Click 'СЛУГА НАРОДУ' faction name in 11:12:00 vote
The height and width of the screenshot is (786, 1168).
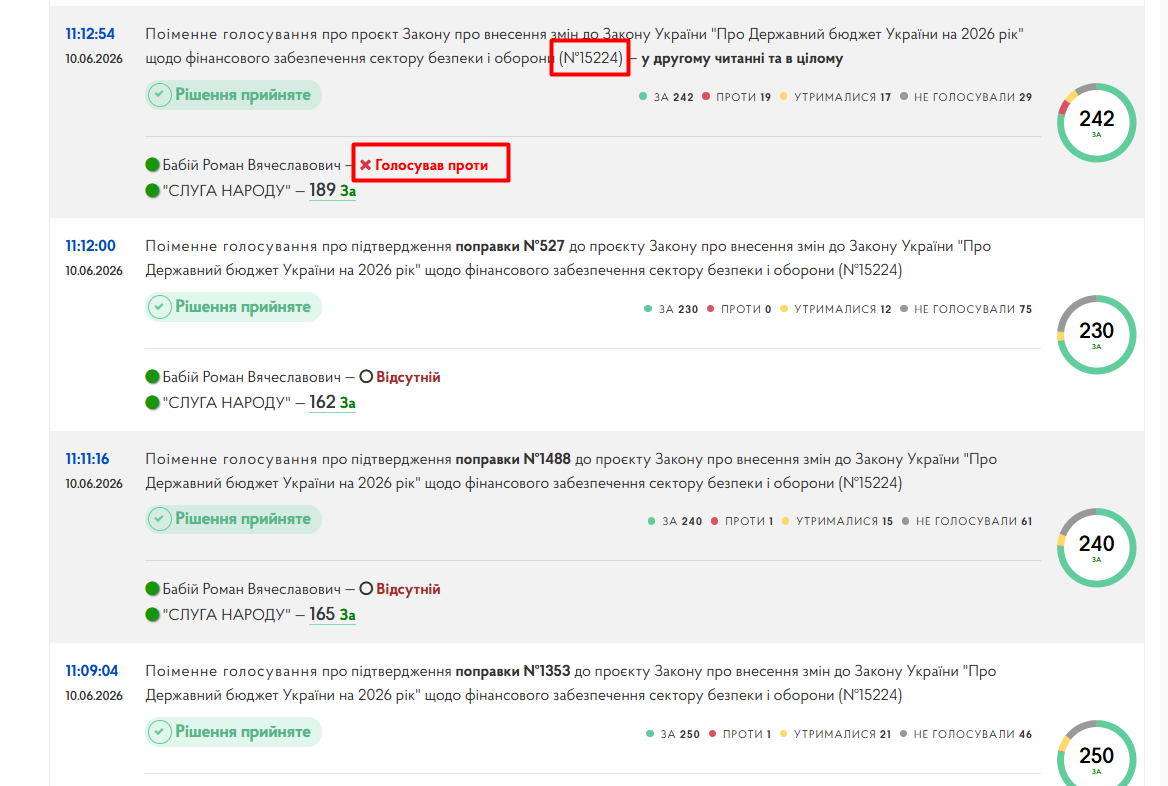[x=226, y=403]
